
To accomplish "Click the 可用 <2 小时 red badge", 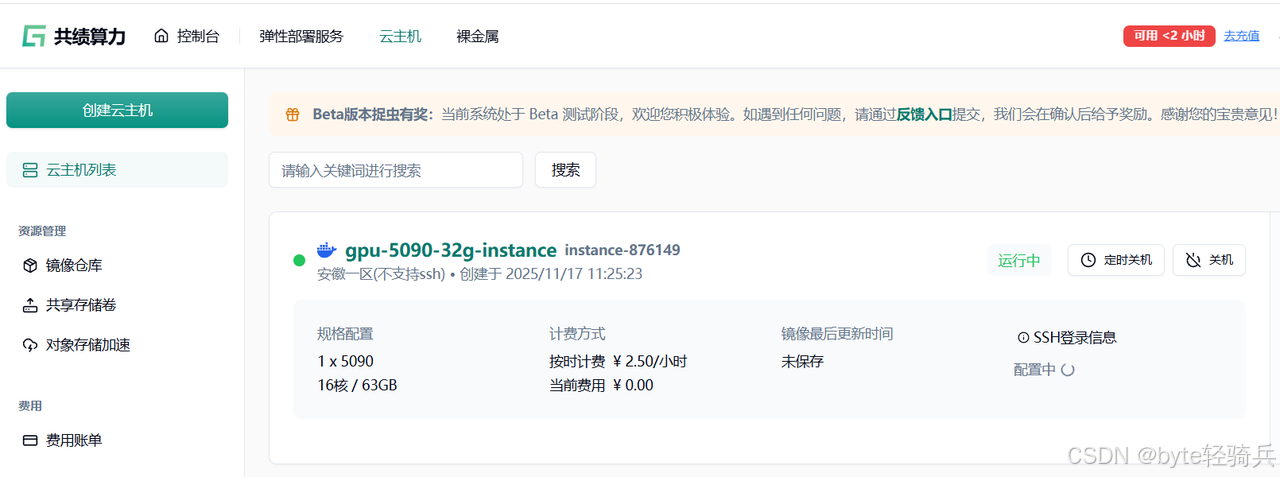I will point(1169,36).
